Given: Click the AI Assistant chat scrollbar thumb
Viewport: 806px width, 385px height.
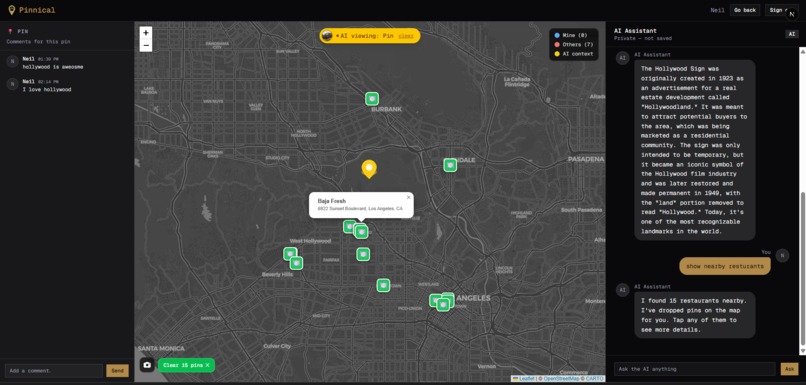Looking at the screenshot, I should click(x=802, y=267).
